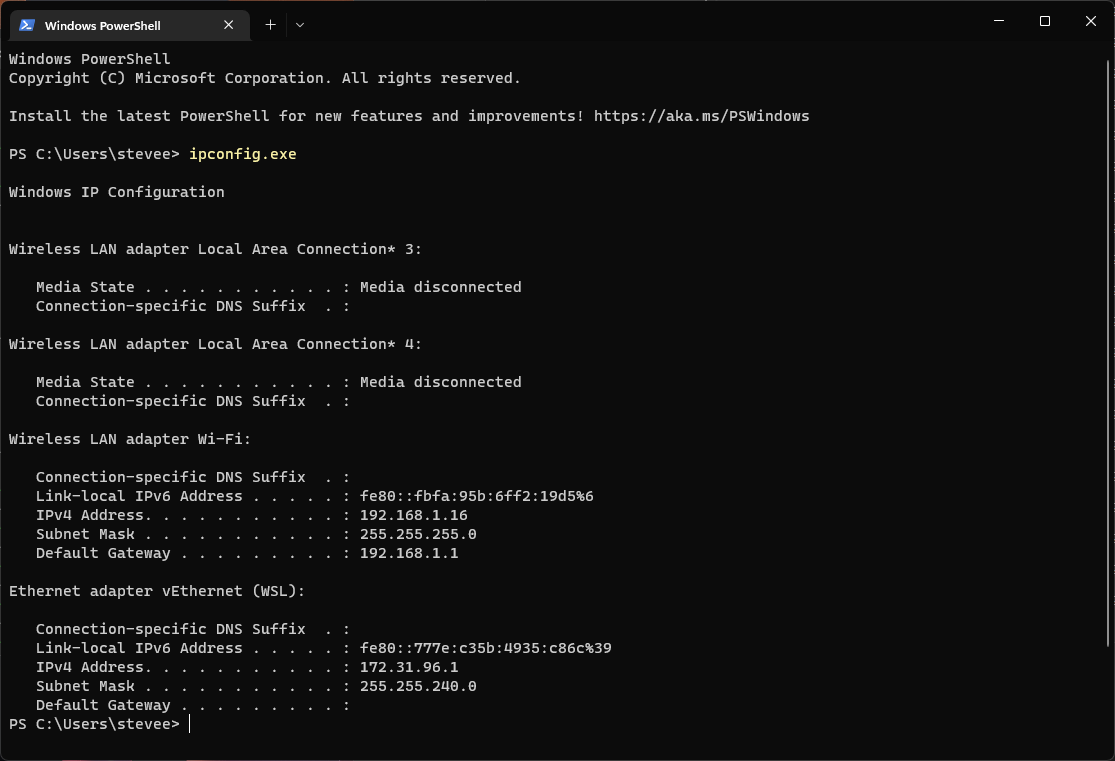Expand the new tab profile dropdown

(300, 25)
